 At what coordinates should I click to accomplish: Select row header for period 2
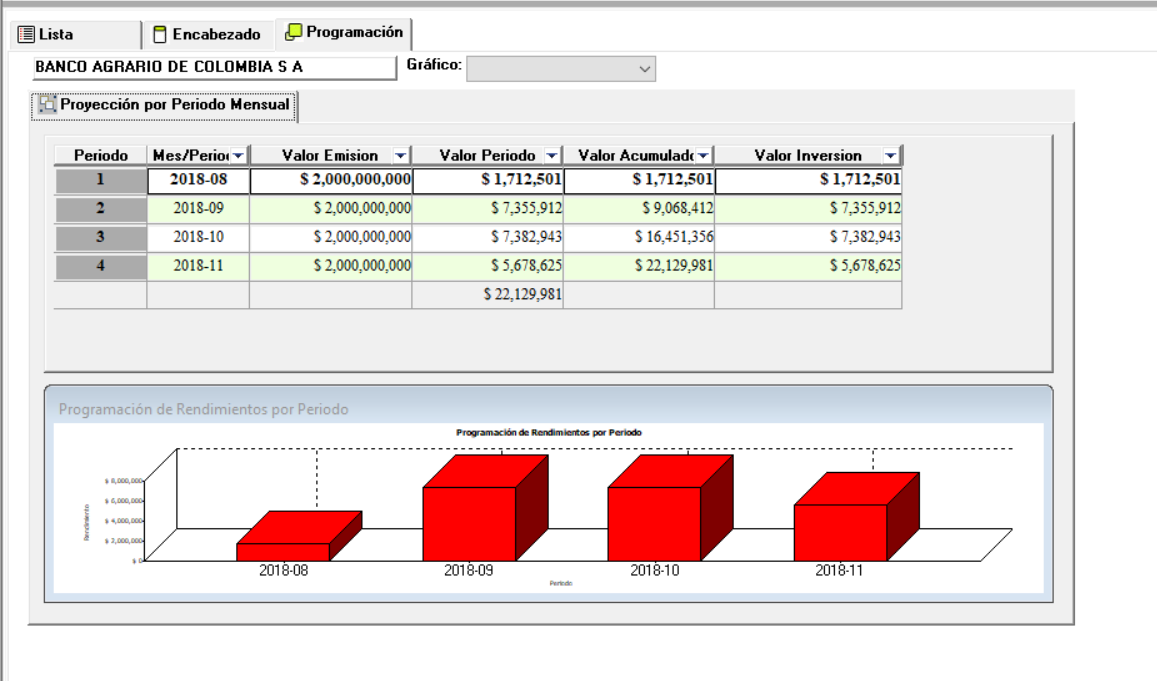tap(100, 209)
